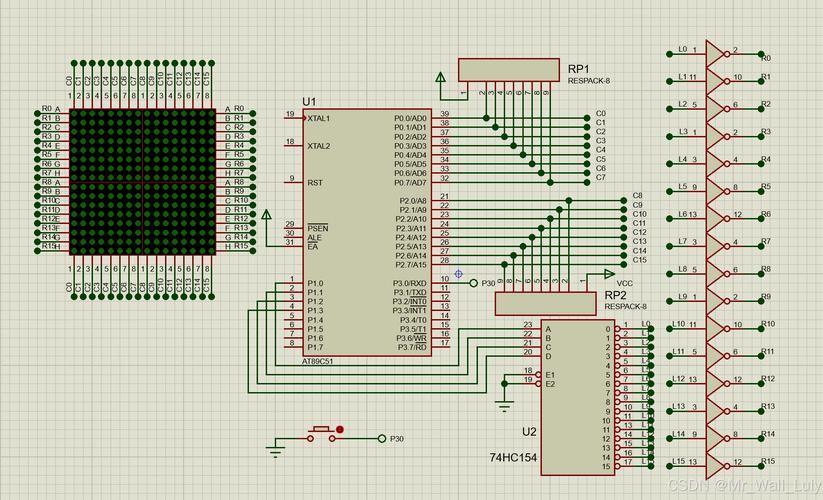
Task: Select the inverter with L13 input
Action: pyautogui.click(x=717, y=411)
